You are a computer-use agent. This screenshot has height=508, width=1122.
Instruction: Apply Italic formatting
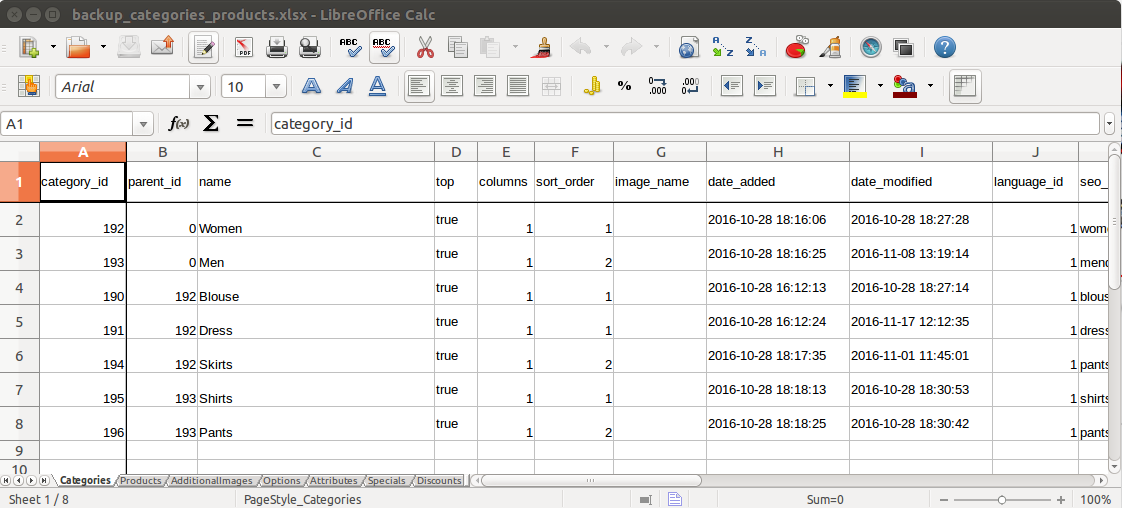click(345, 87)
